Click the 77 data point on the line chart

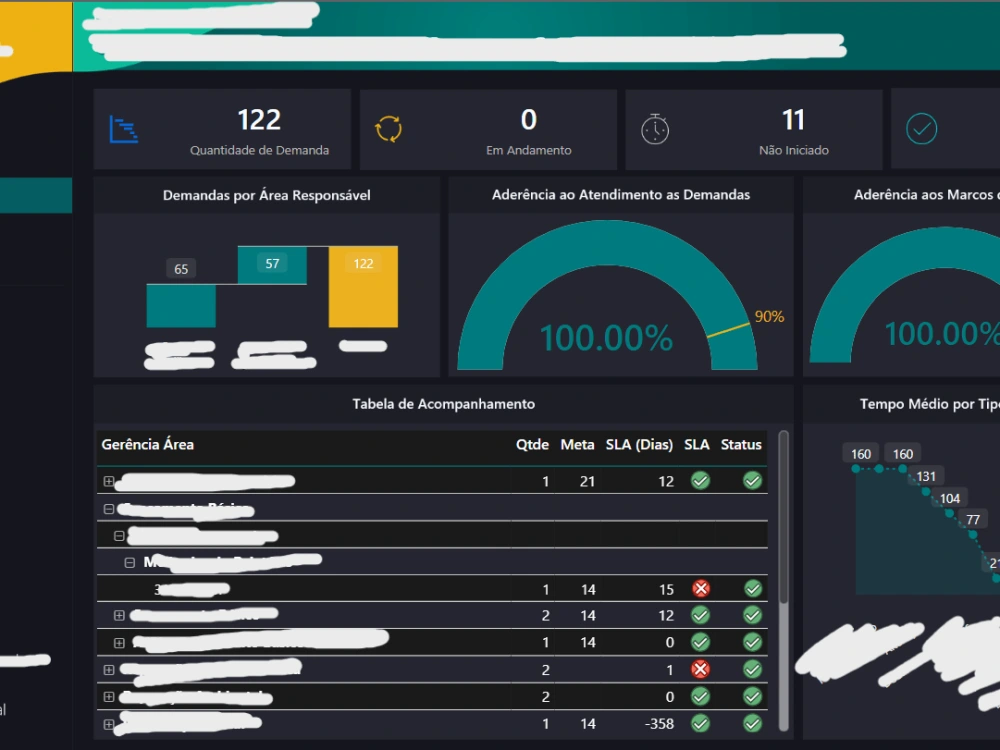973,534
